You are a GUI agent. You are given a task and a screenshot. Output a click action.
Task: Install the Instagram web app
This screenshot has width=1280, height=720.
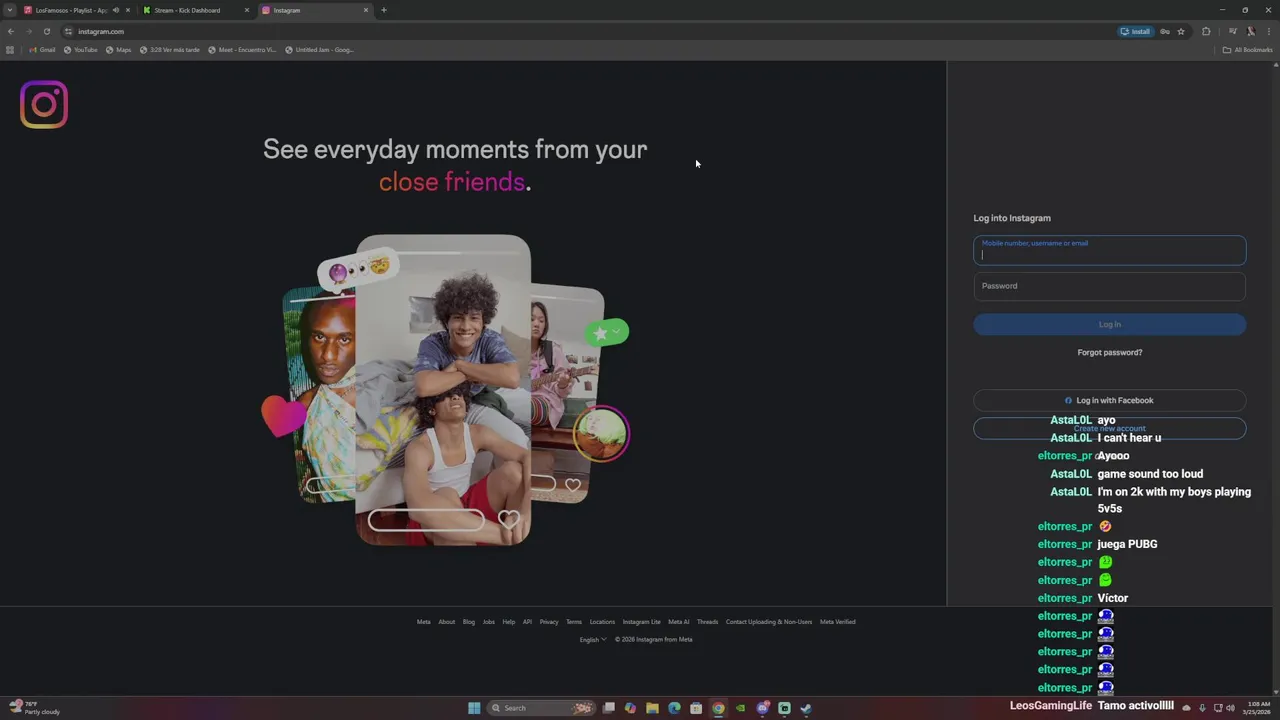click(1135, 31)
